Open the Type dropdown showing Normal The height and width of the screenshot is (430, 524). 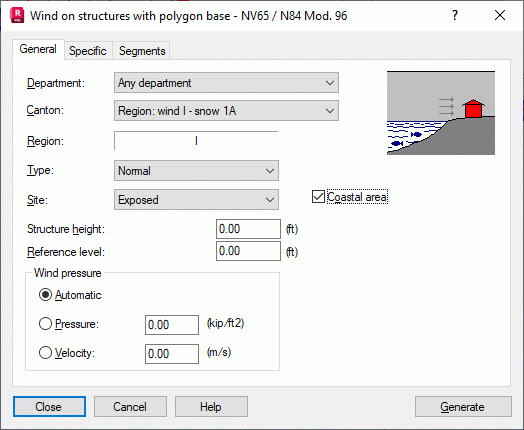[x=196, y=171]
